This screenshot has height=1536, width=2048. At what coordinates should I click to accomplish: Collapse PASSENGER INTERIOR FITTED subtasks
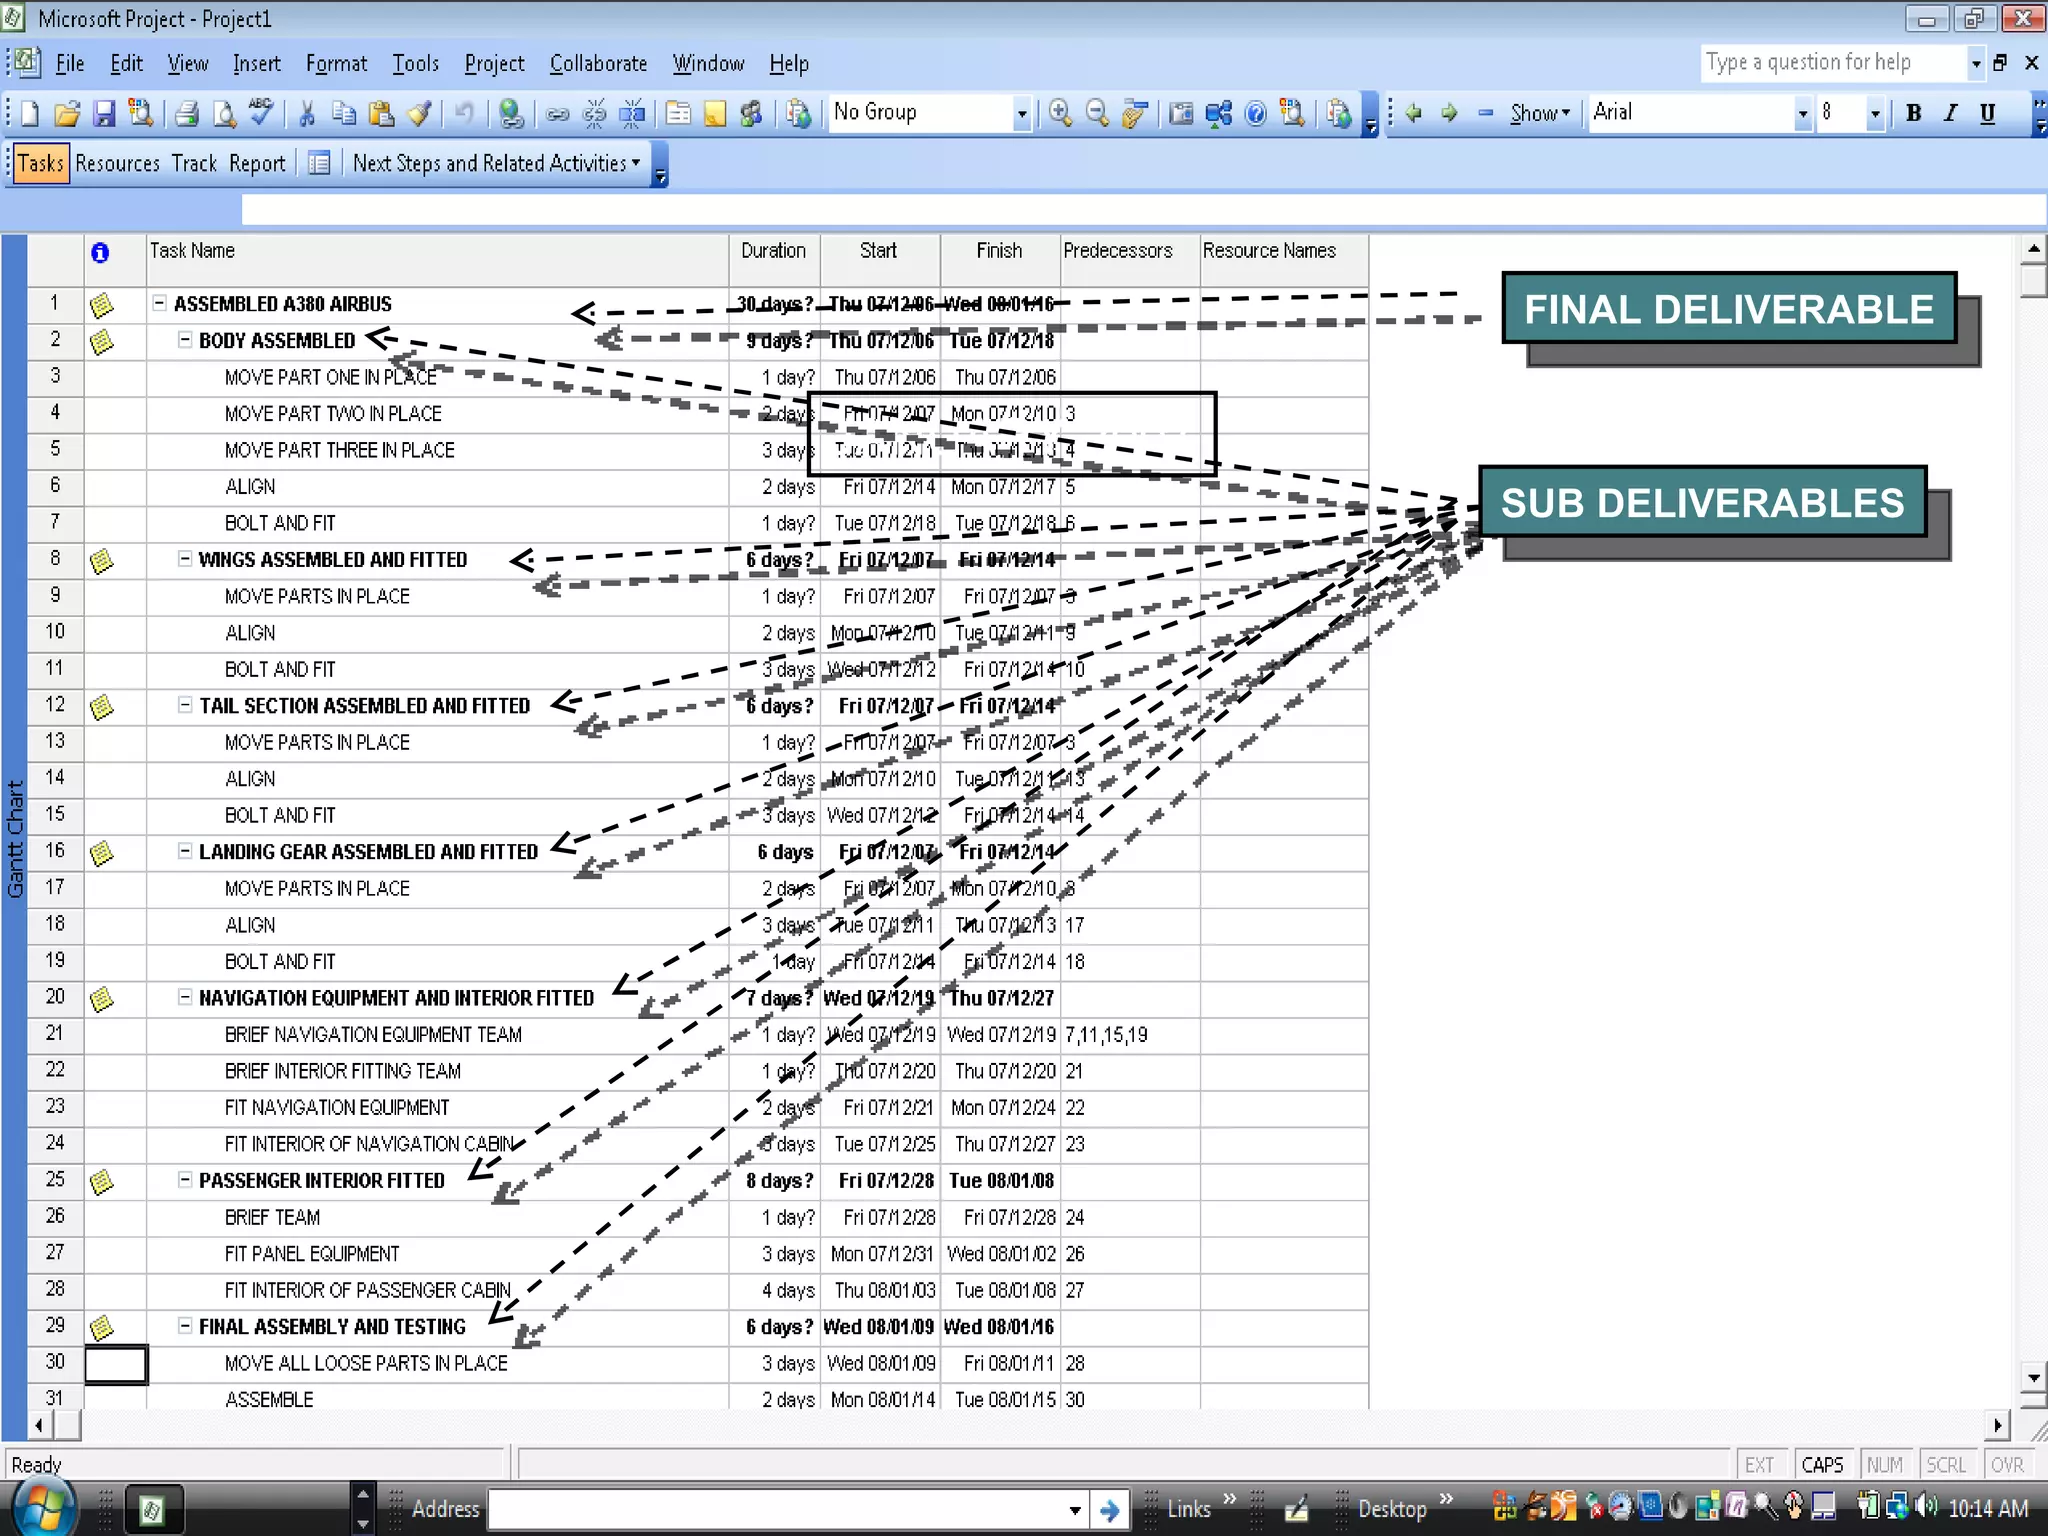click(x=185, y=1180)
